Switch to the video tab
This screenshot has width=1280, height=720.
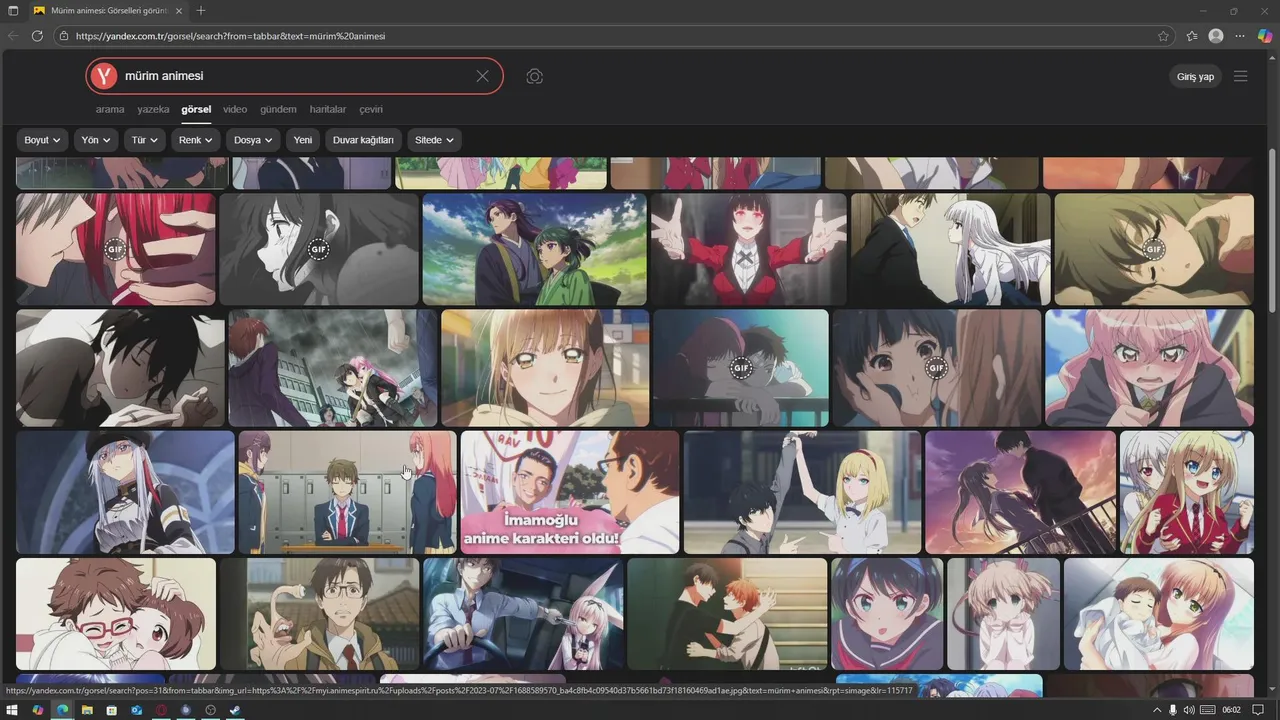pyautogui.click(x=235, y=109)
